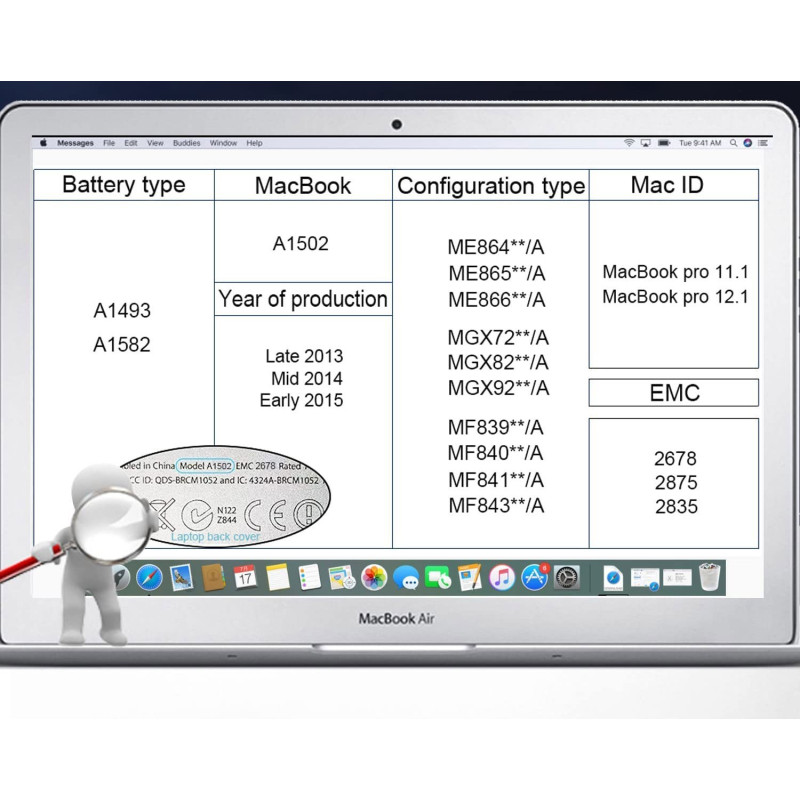
Task: Click configuration MGX92**/A
Action: point(498,388)
